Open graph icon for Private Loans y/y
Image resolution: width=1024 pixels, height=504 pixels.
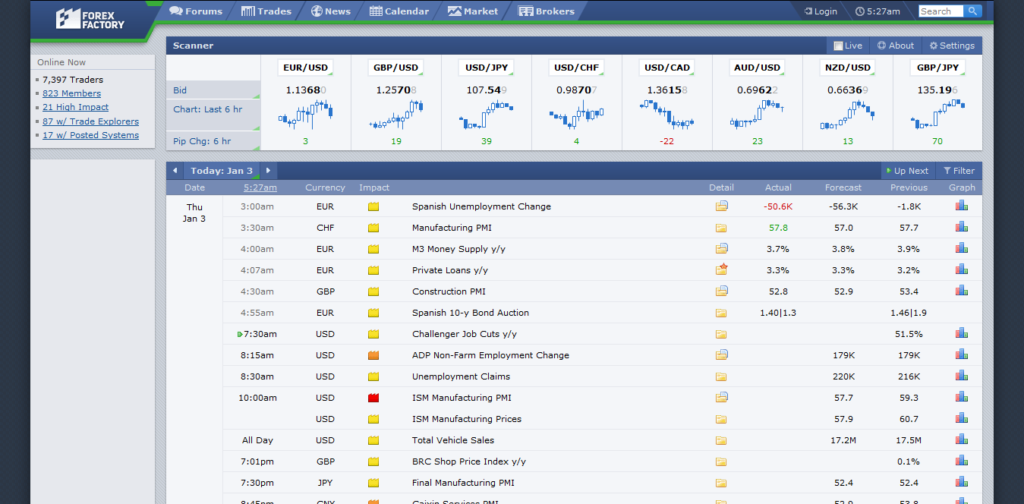(x=961, y=270)
